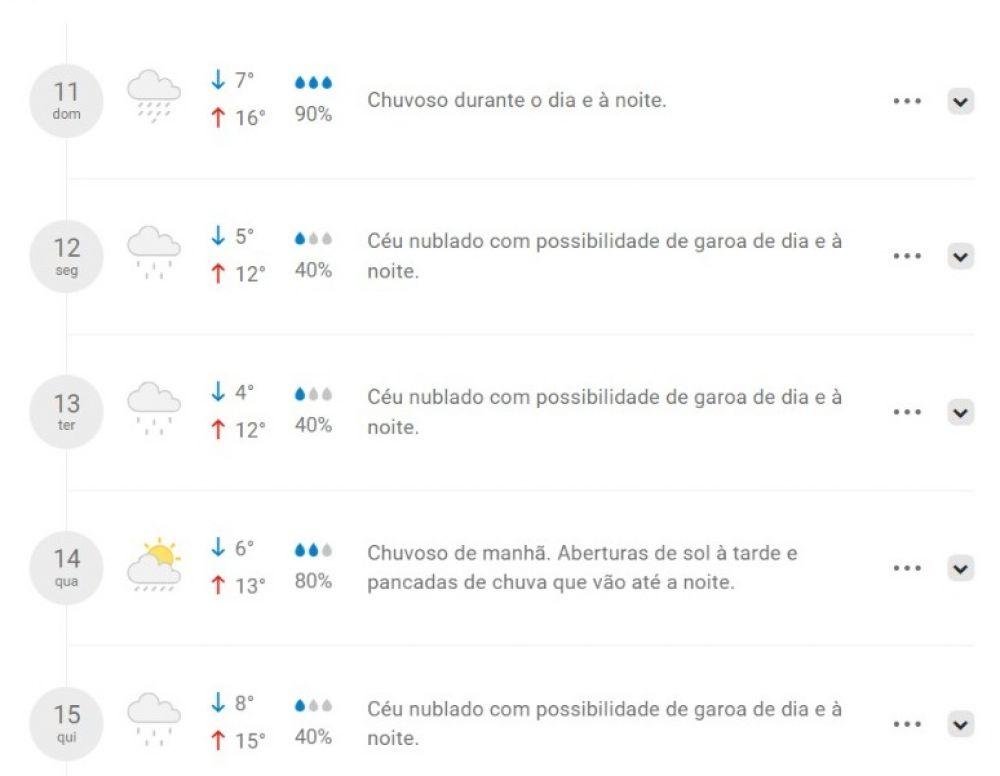The image size is (1000, 776).
Task: Click the 90% rain drops icon
Action: coord(313,82)
